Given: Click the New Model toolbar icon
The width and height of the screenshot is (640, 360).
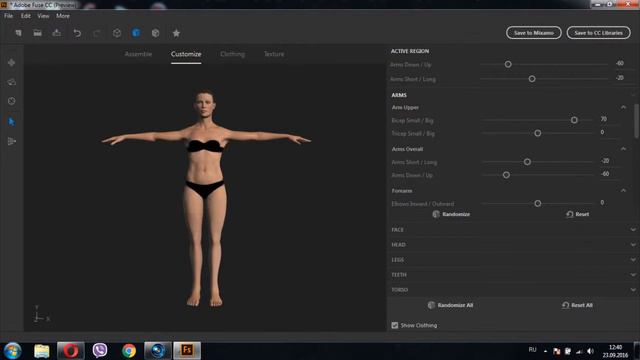Looking at the screenshot, I should point(18,33).
